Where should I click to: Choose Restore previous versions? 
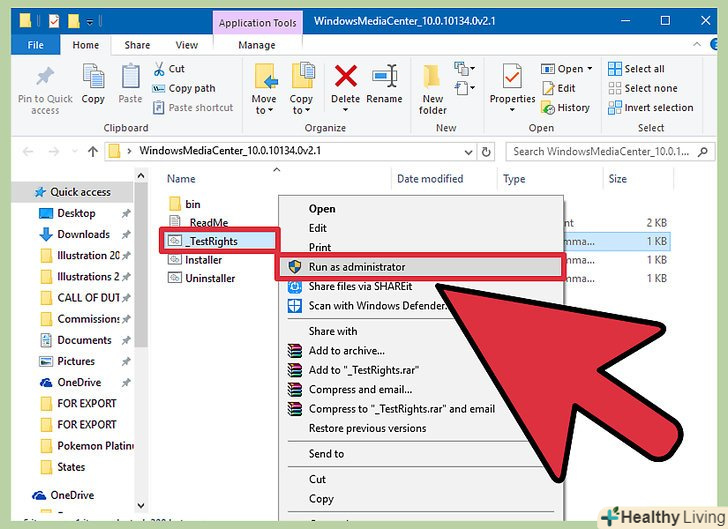[367, 428]
